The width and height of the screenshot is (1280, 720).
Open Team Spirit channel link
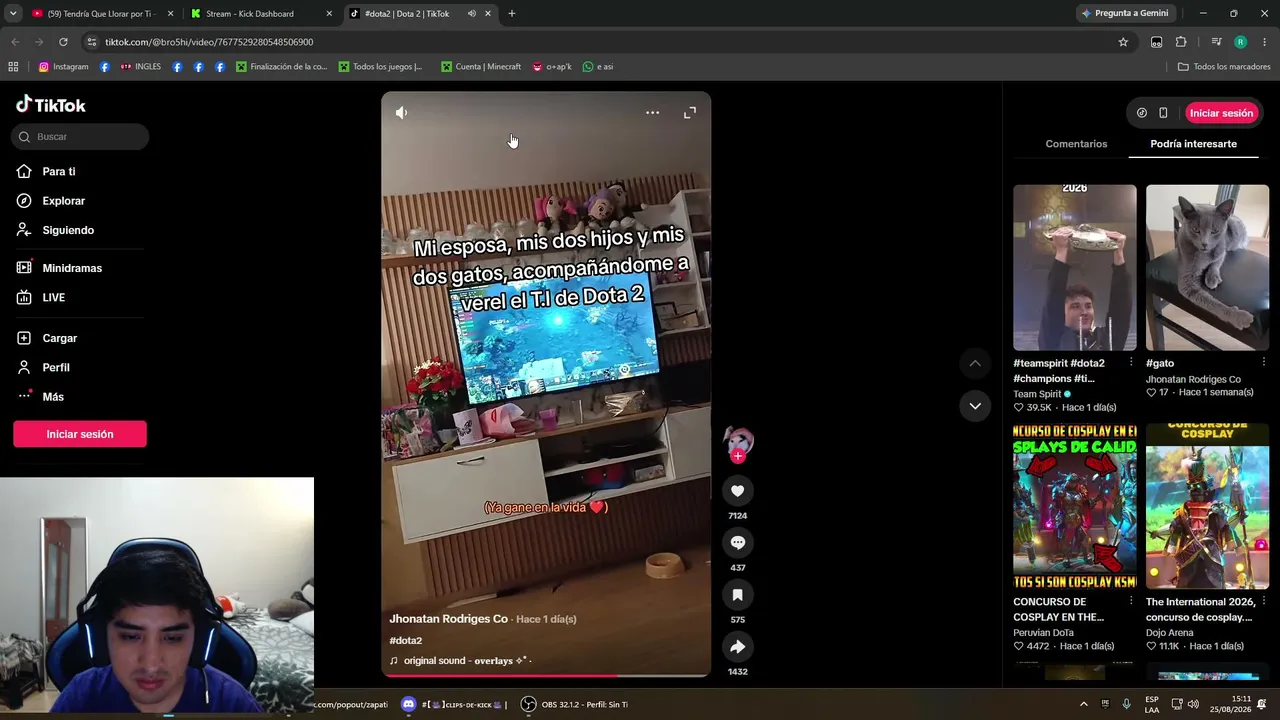click(x=1037, y=394)
